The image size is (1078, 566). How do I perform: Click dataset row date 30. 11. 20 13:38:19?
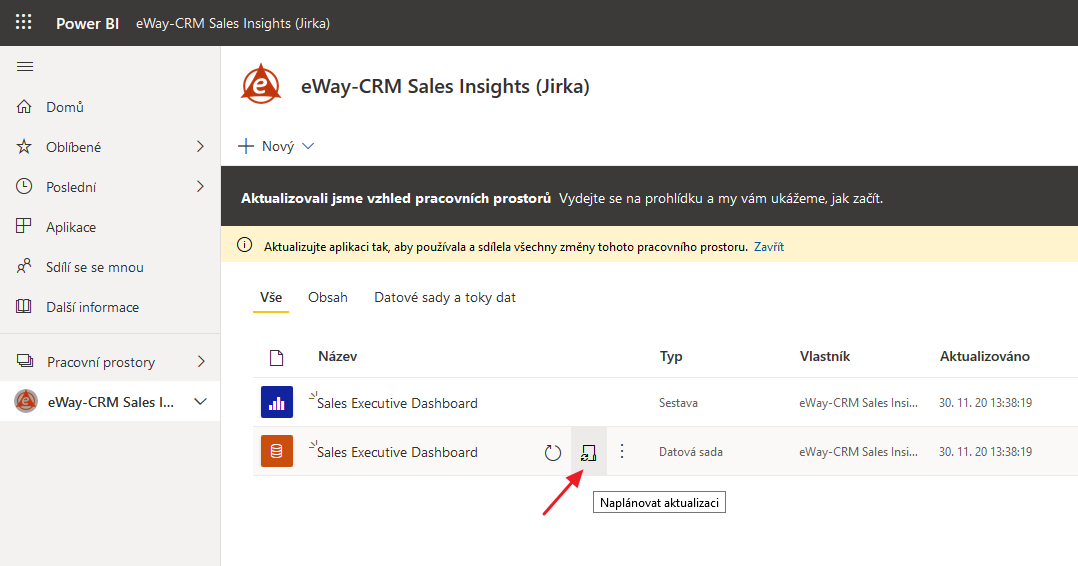pyautogui.click(x=985, y=452)
